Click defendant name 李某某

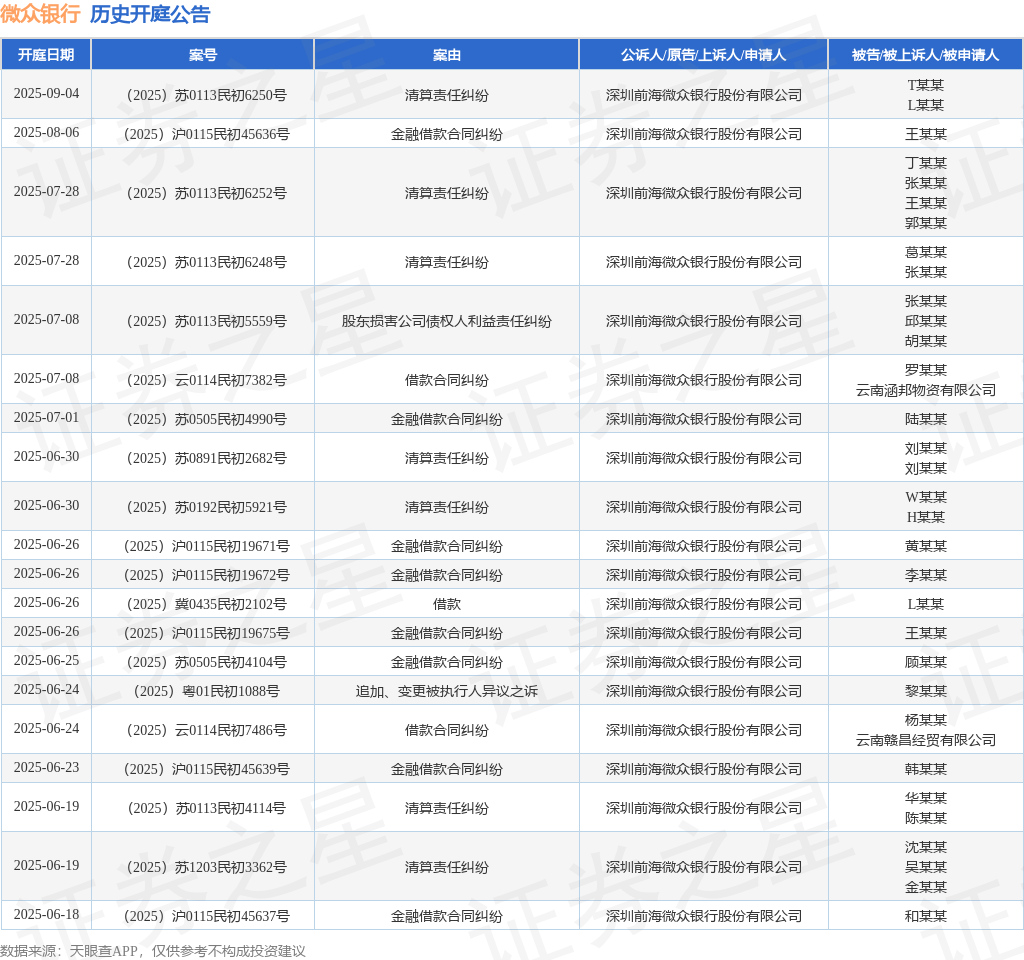pyautogui.click(x=925, y=575)
